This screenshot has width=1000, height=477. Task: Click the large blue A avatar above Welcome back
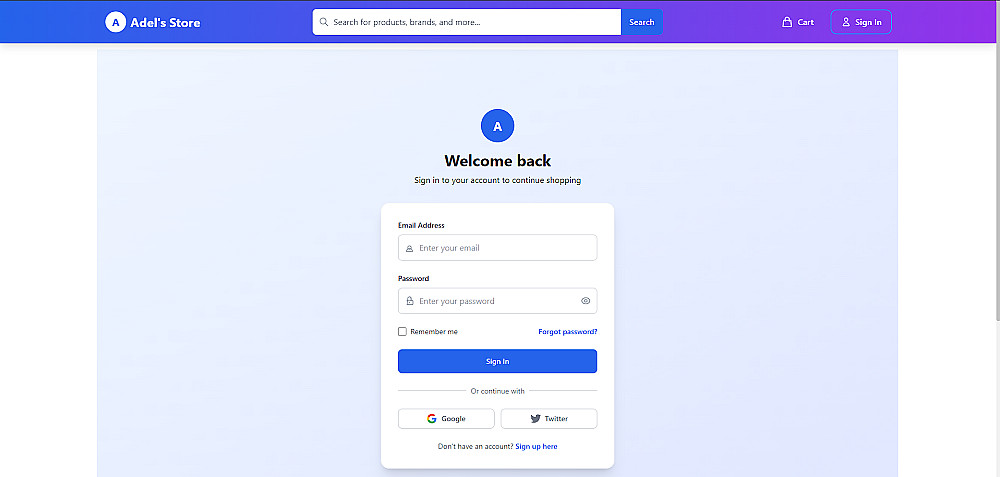tap(497, 126)
